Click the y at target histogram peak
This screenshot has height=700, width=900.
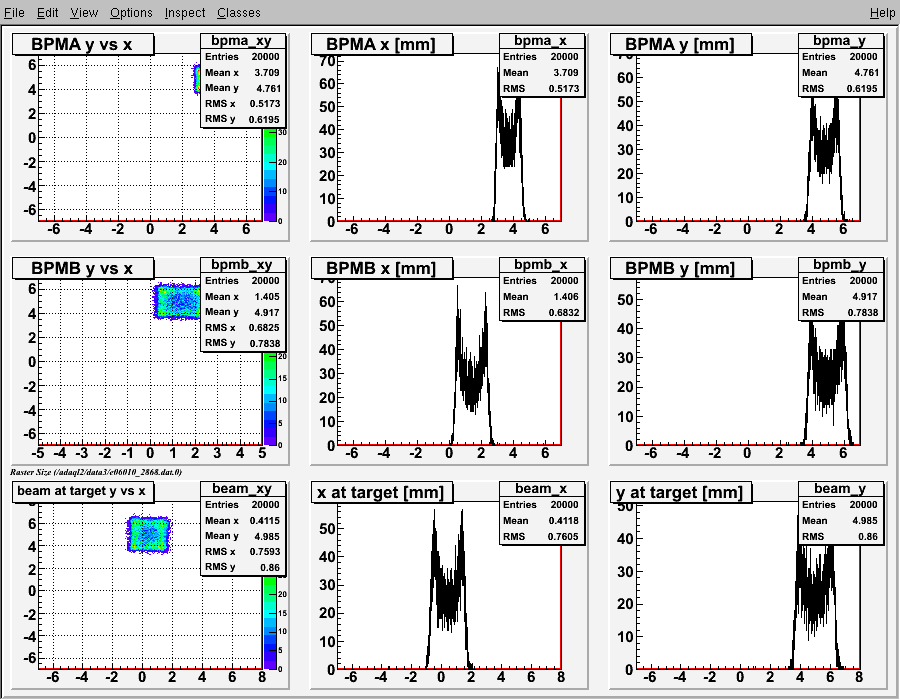coord(816,591)
